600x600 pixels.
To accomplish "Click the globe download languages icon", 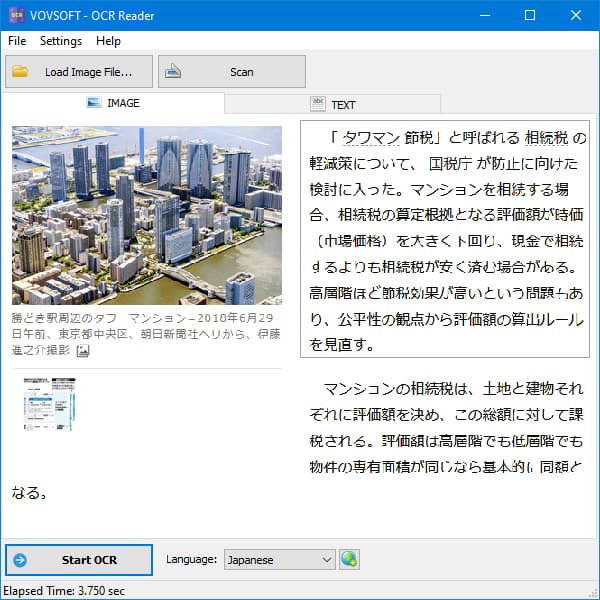I will coord(349,560).
